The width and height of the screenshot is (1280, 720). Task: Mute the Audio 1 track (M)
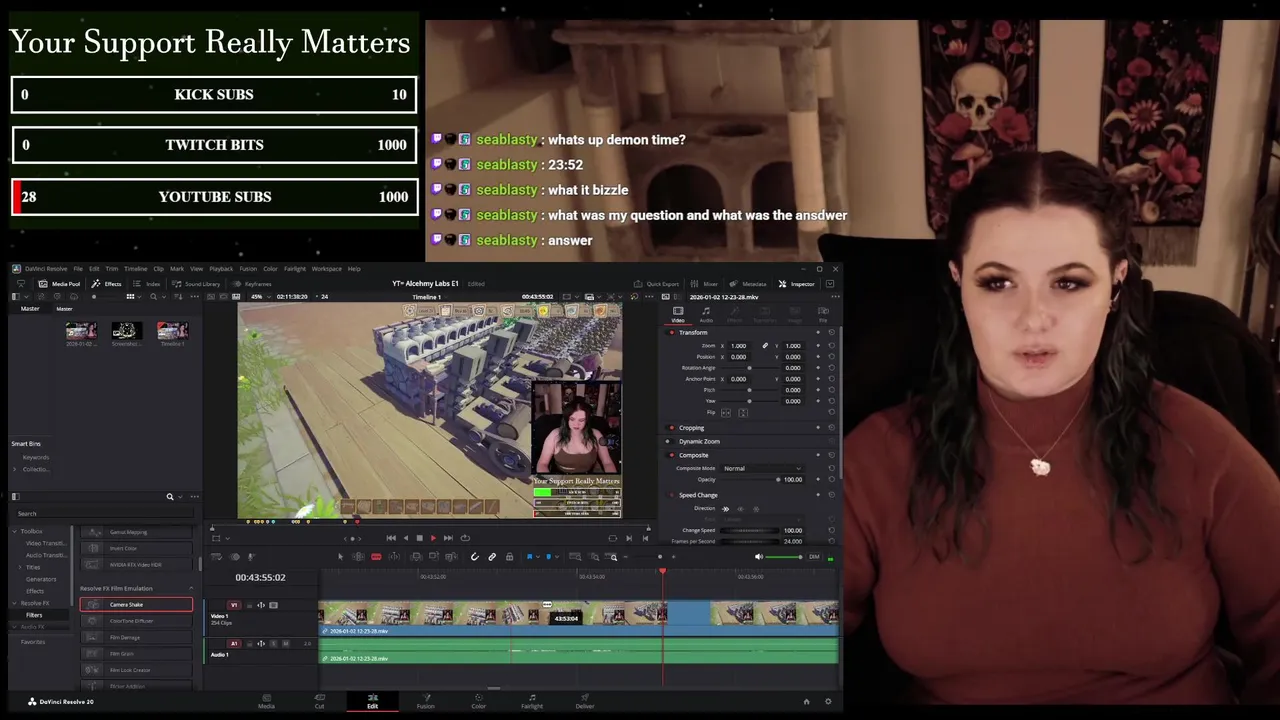(285, 644)
